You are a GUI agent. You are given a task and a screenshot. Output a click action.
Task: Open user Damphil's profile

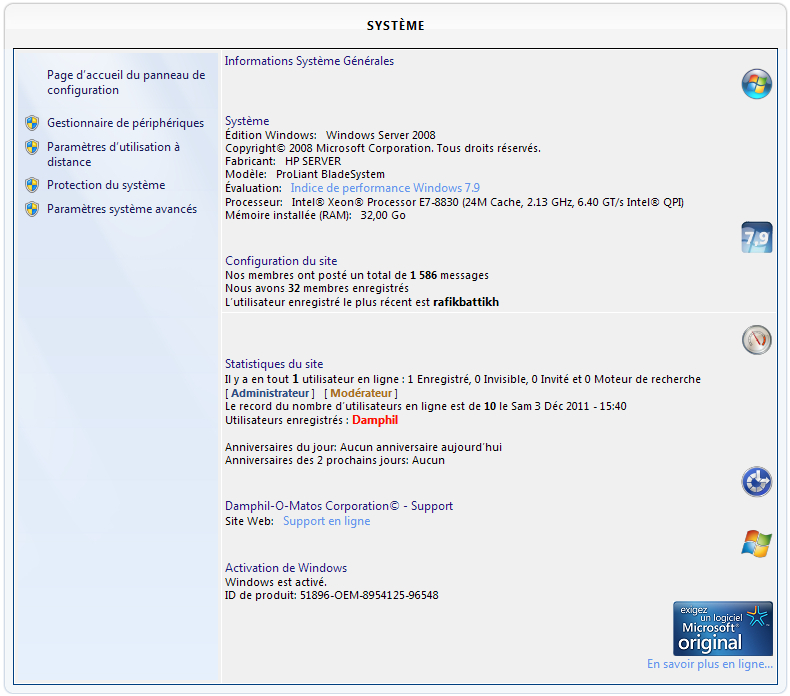point(375,420)
